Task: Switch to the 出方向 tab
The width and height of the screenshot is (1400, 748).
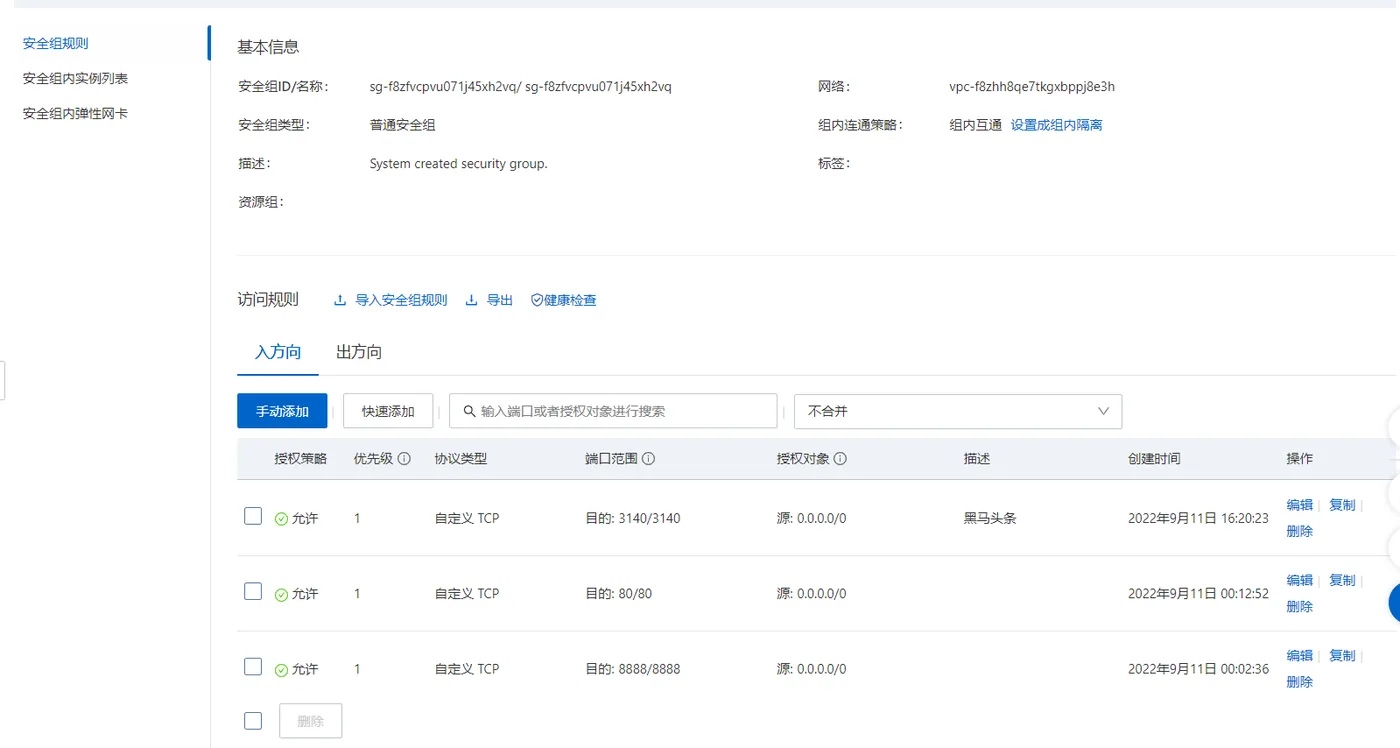Action: click(359, 352)
